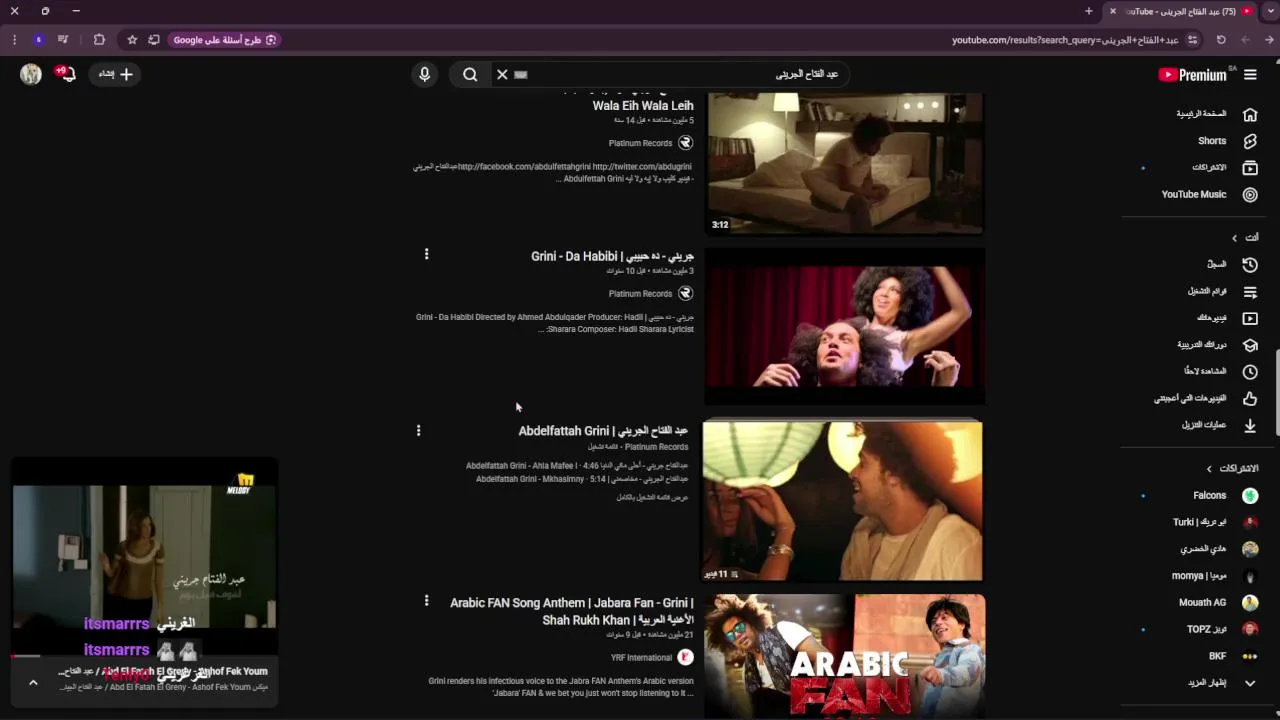
Task: Open watch History (السجل)
Action: [x=1230, y=265]
